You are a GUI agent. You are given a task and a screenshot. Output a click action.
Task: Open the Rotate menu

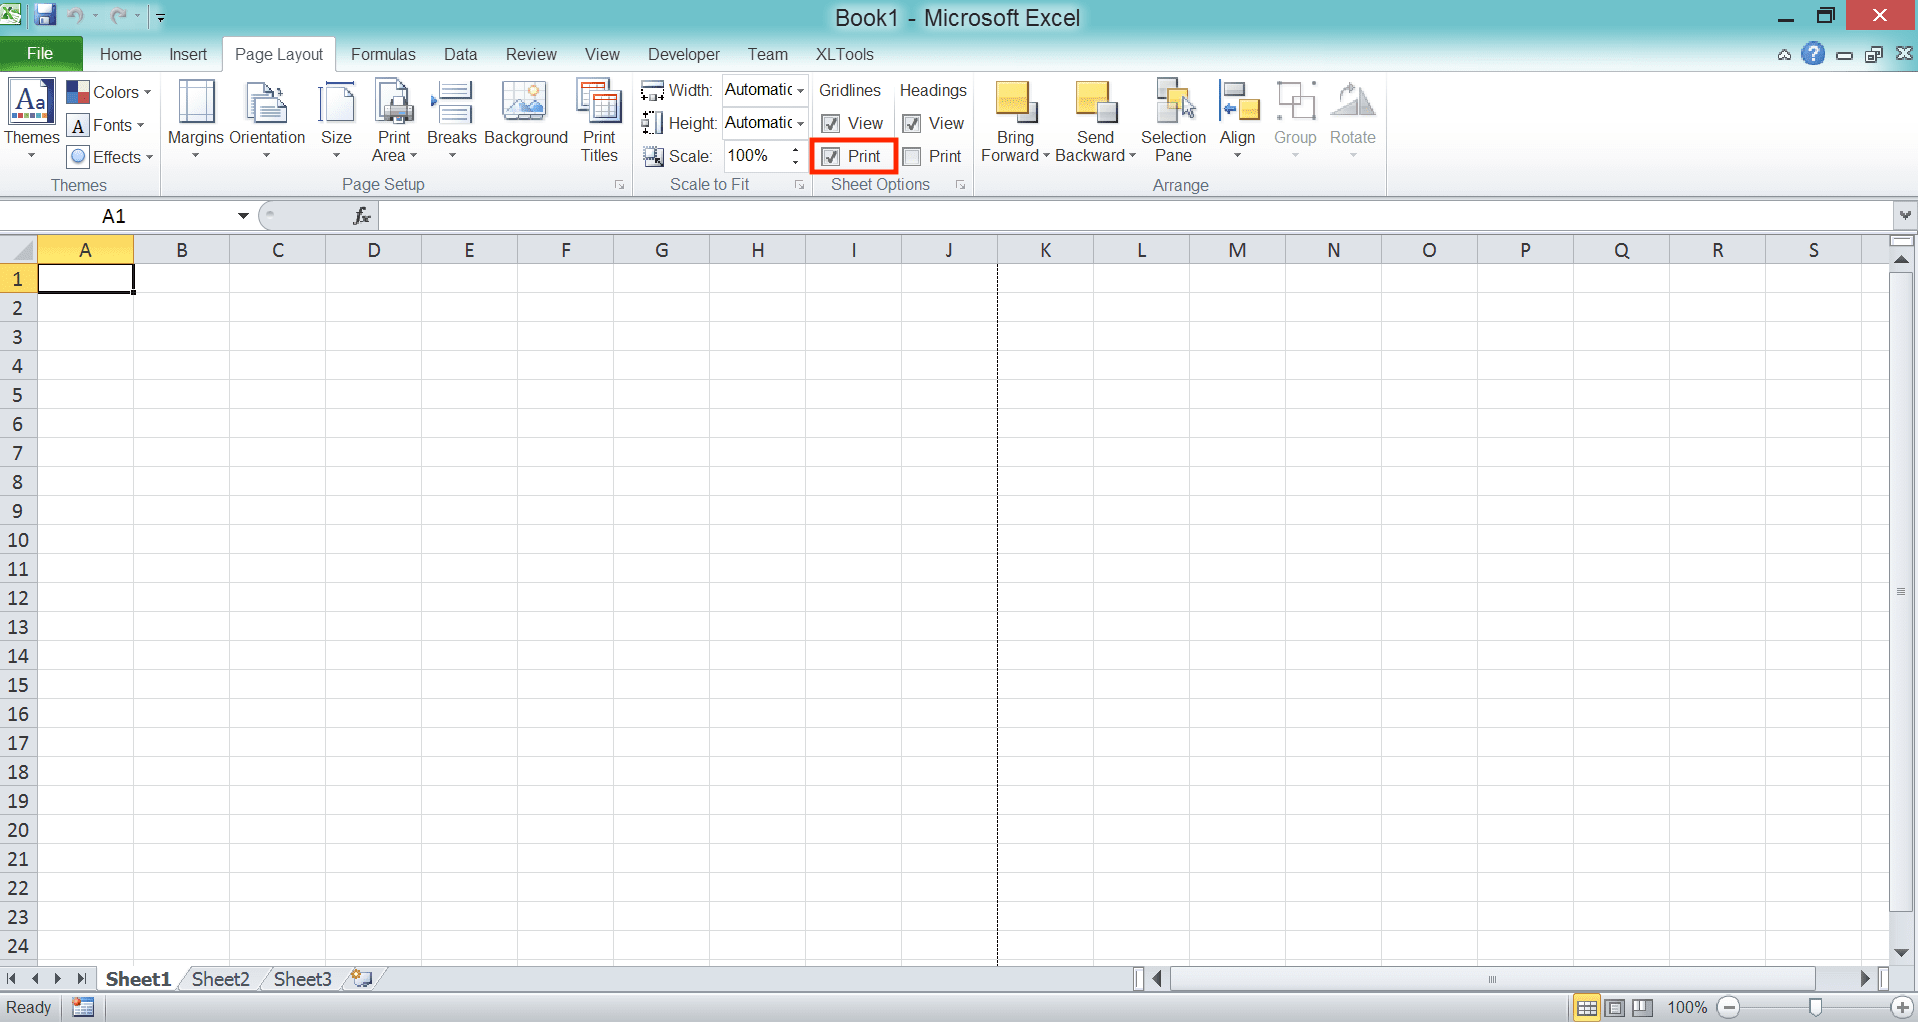click(1353, 120)
